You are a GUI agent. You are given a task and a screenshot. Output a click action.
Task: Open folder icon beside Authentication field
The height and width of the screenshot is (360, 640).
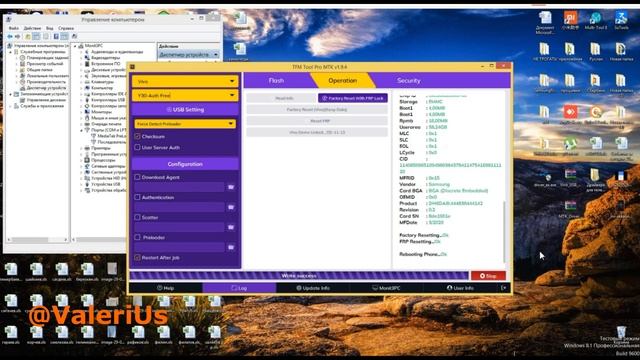point(231,207)
